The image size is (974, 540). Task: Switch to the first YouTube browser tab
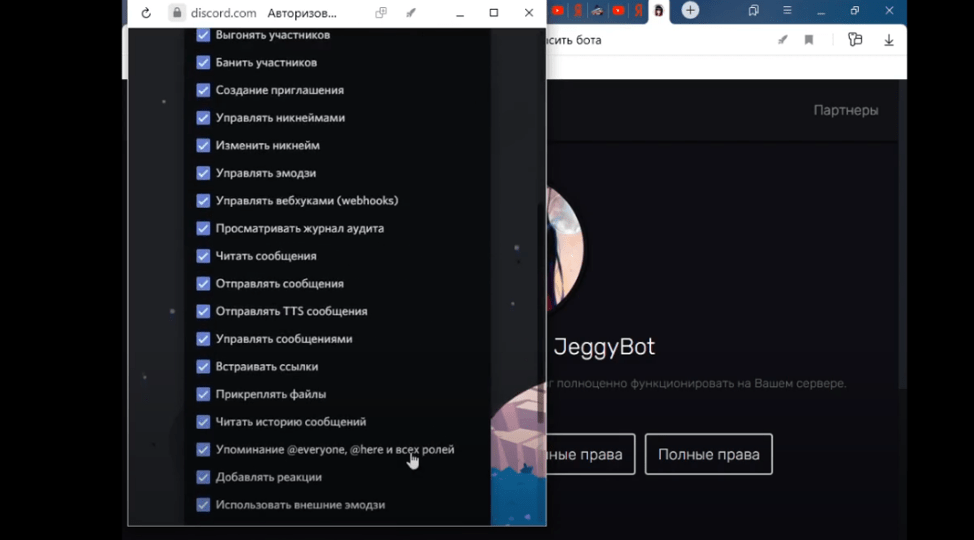point(558,11)
